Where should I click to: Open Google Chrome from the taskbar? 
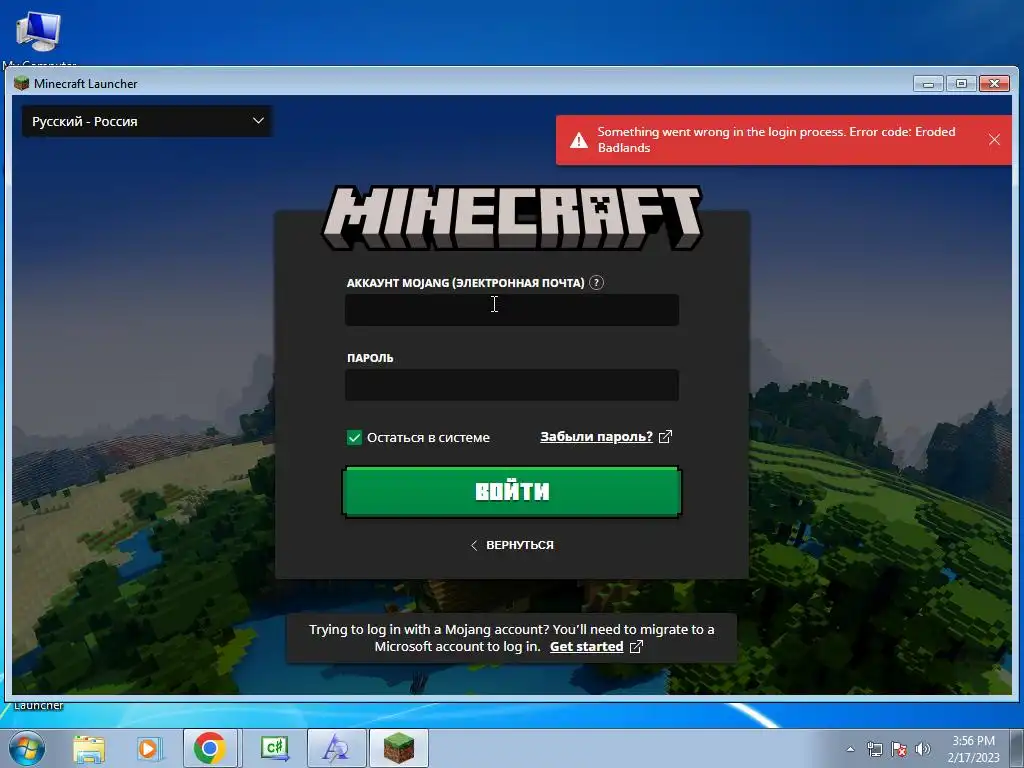pos(210,748)
